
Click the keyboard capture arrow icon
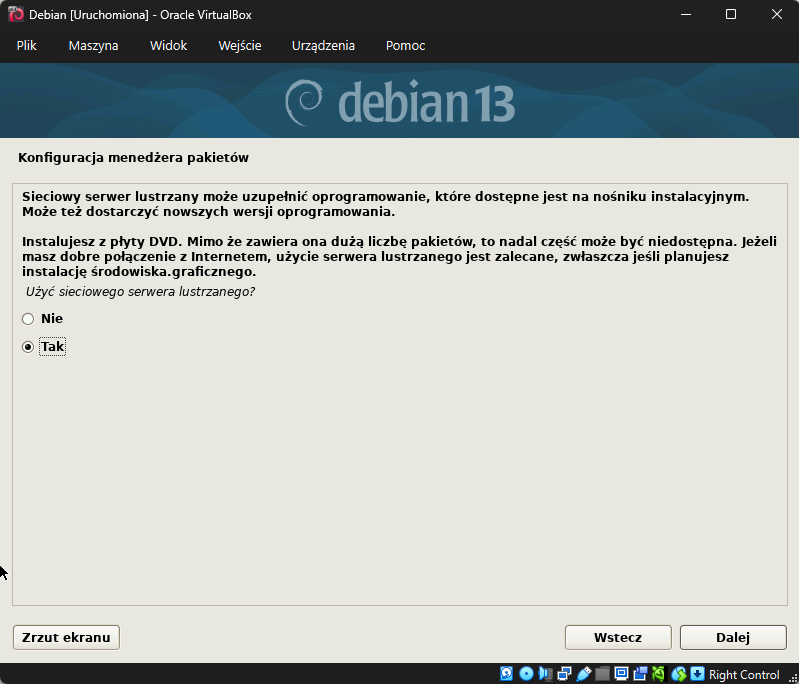coord(697,674)
